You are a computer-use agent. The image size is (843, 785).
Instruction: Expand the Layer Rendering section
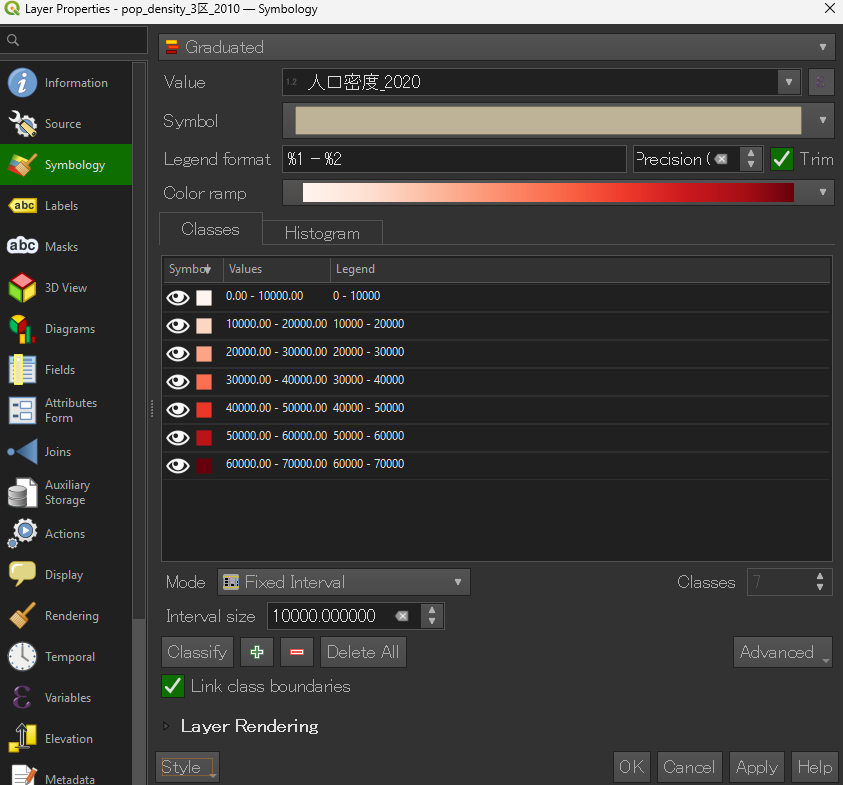point(167,726)
